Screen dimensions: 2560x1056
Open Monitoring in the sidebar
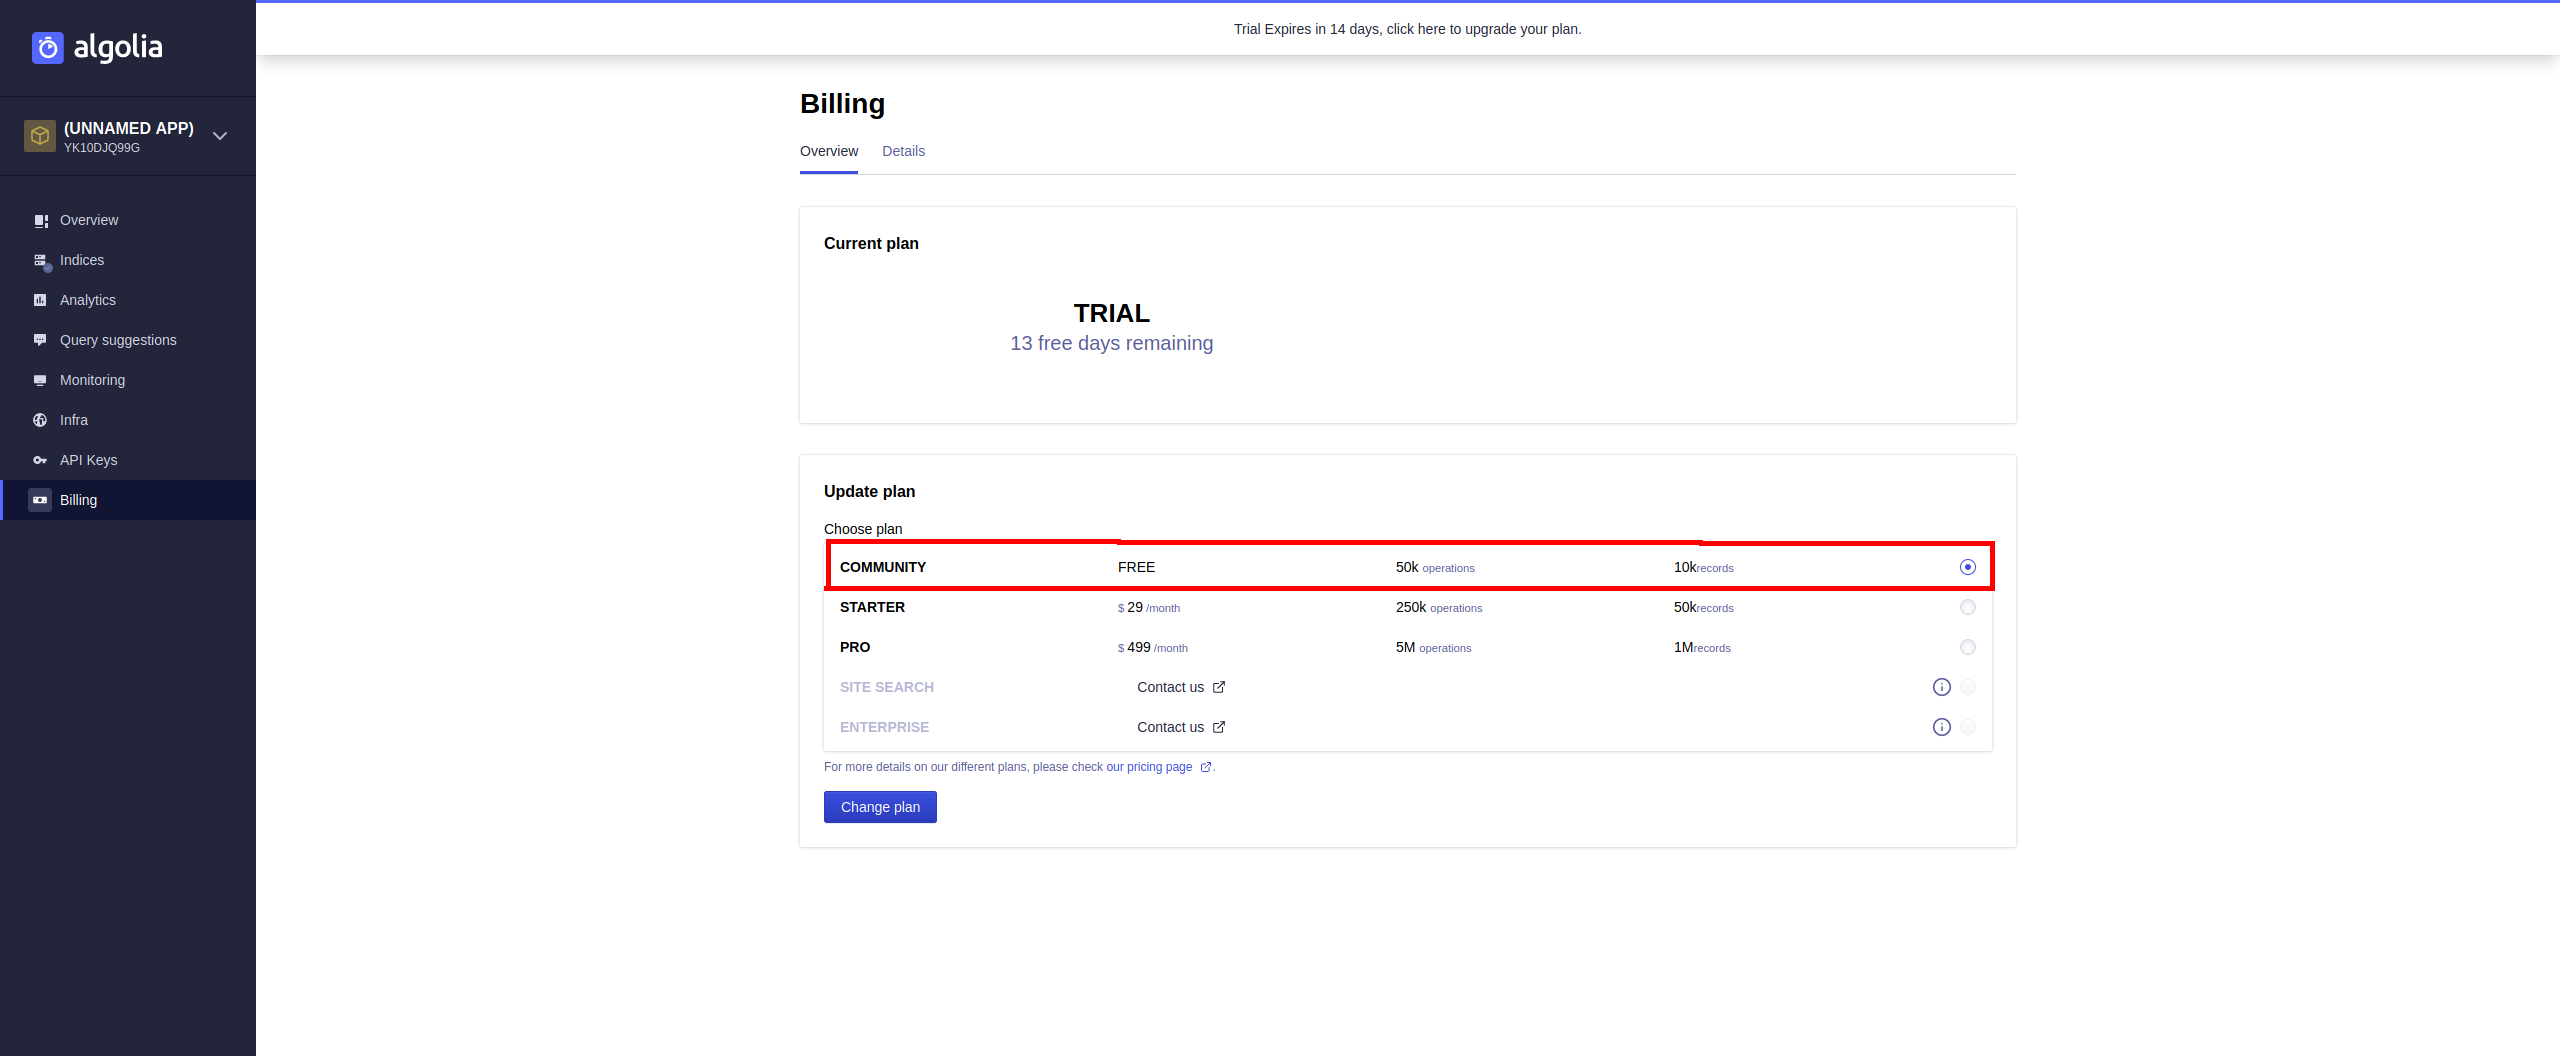pos(128,380)
